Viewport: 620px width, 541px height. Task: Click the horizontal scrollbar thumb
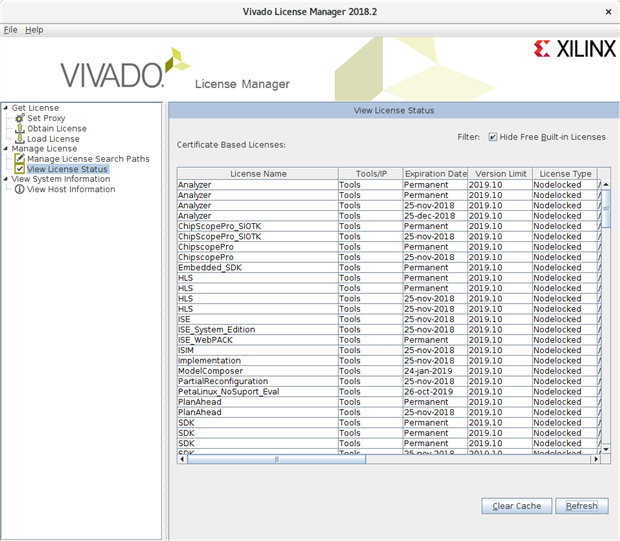tap(276, 459)
